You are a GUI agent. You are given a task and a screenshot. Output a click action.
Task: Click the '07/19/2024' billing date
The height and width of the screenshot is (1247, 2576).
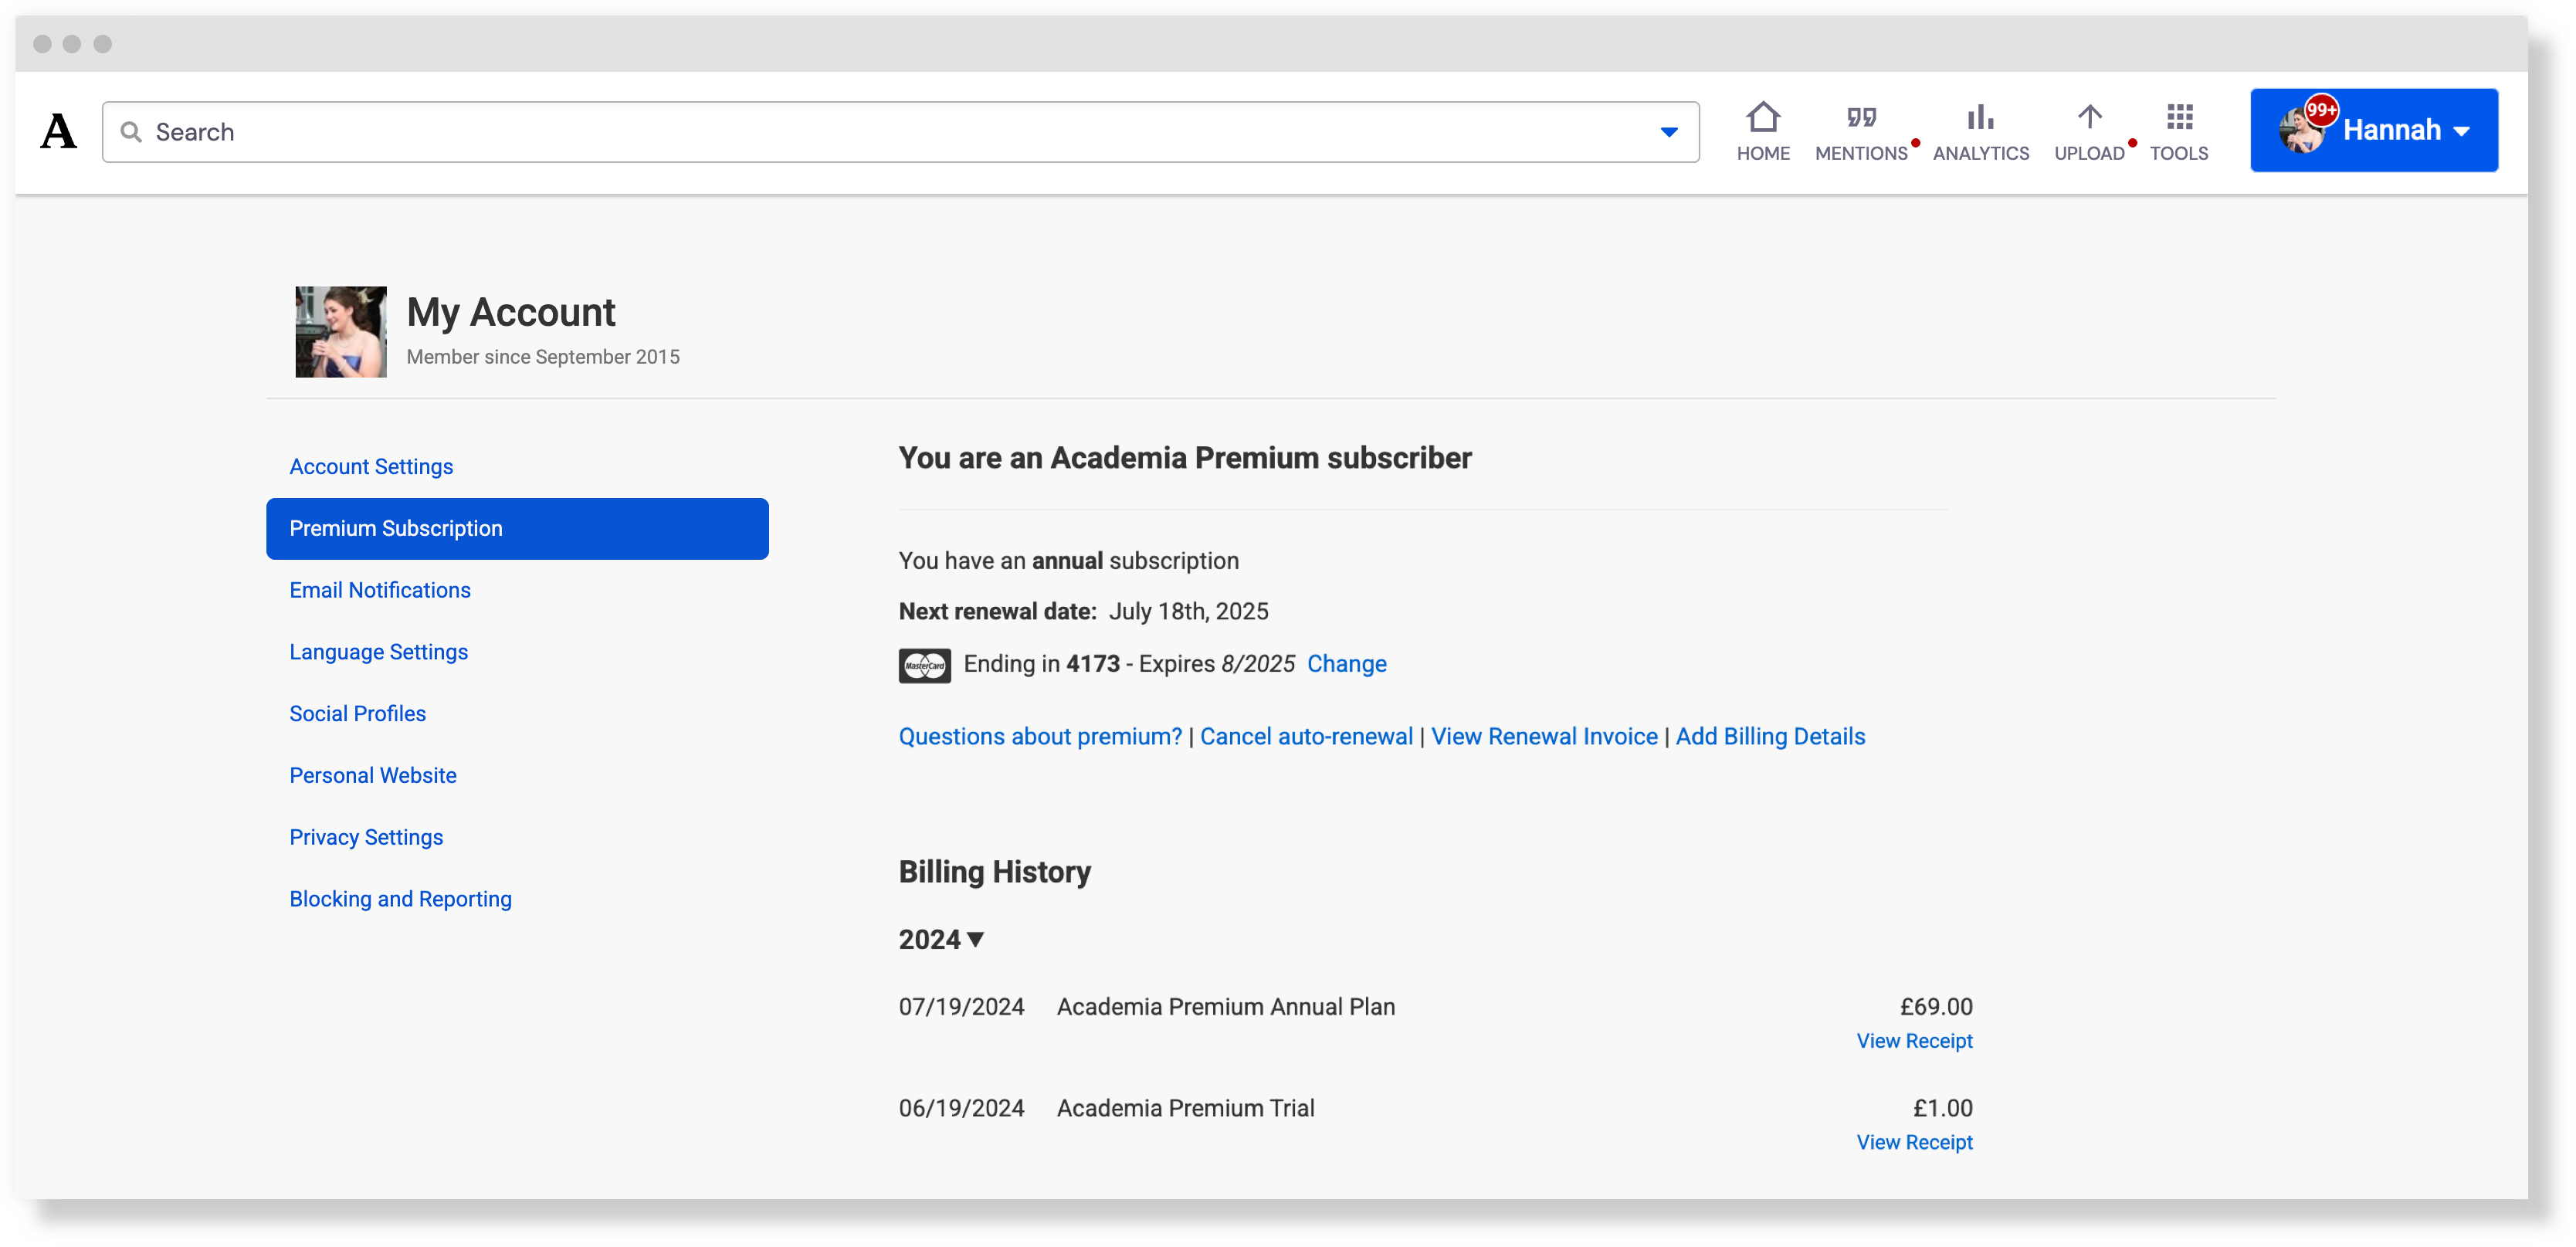961,1006
